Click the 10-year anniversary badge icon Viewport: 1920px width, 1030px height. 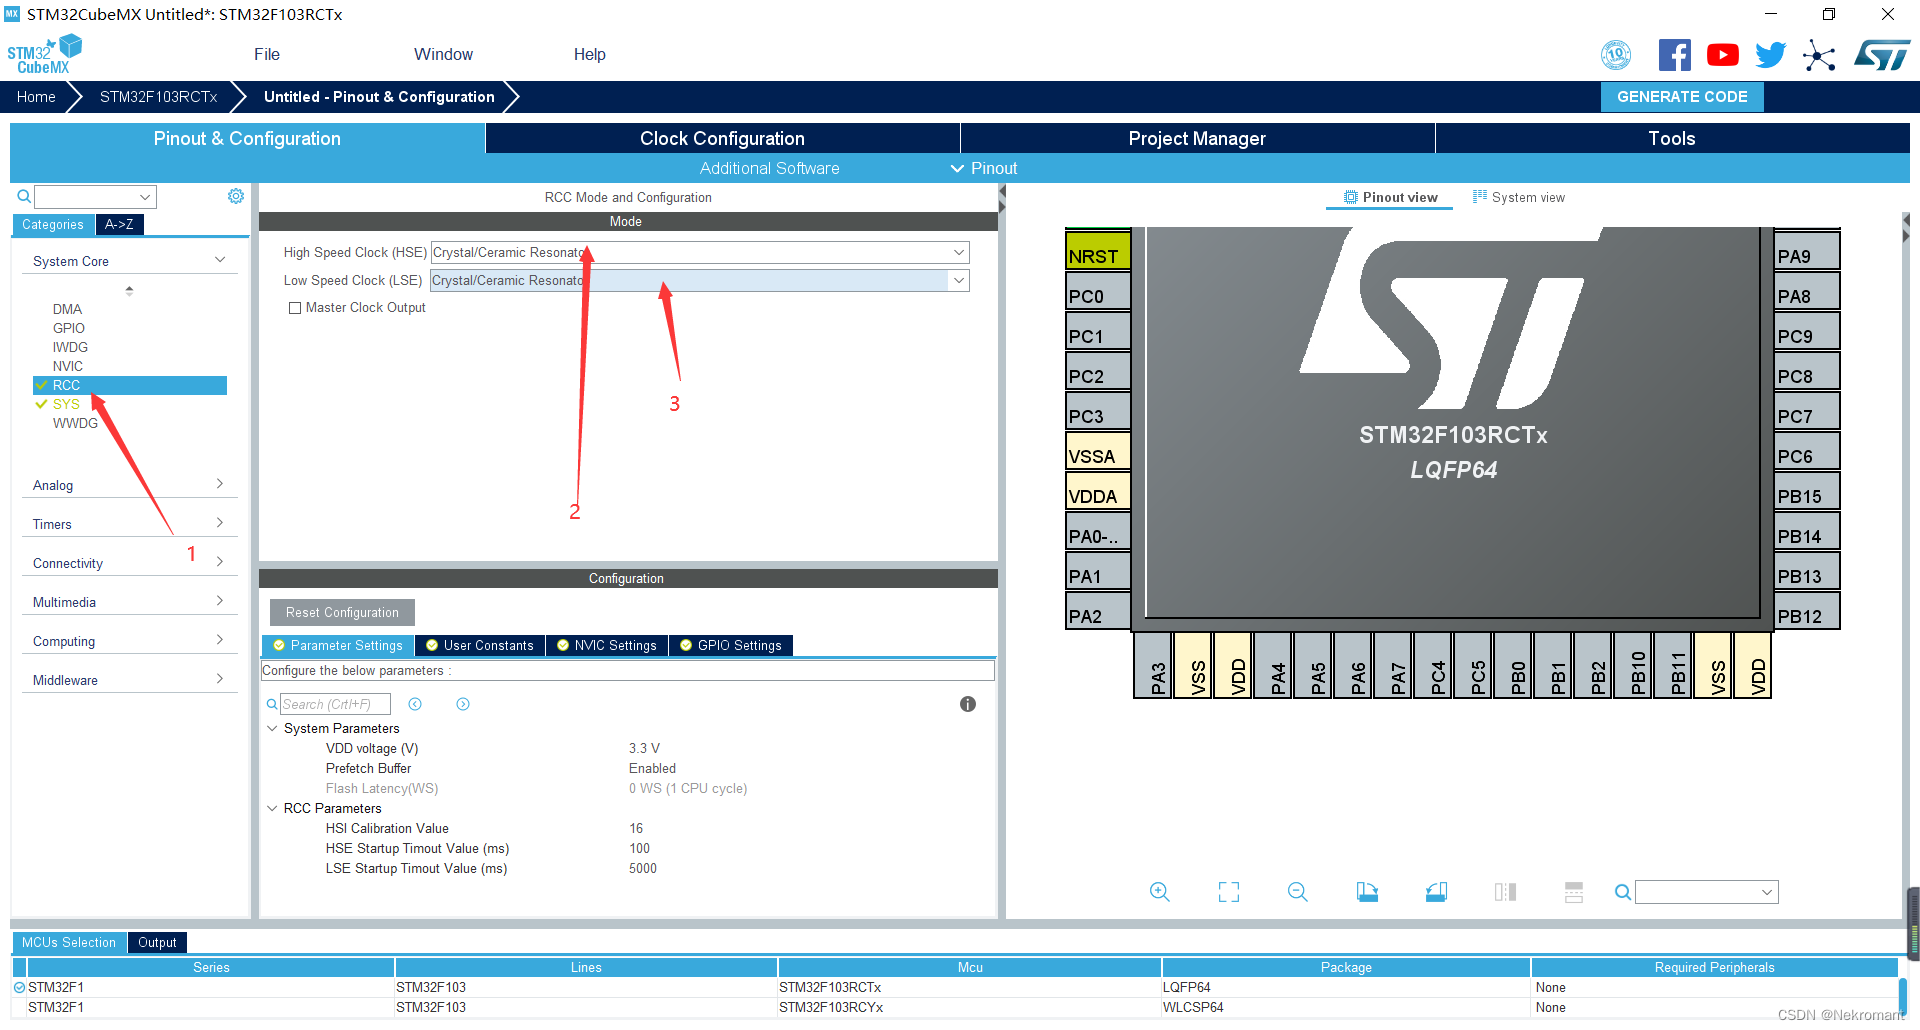pos(1616,55)
